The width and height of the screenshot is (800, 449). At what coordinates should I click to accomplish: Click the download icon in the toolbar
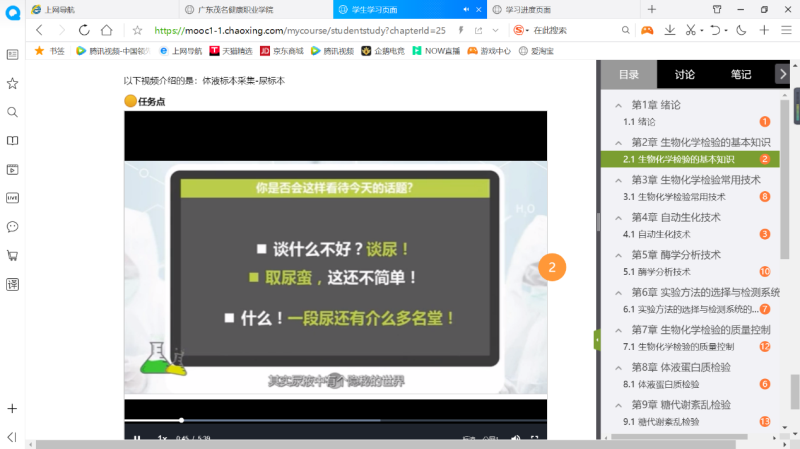pyautogui.click(x=669, y=30)
